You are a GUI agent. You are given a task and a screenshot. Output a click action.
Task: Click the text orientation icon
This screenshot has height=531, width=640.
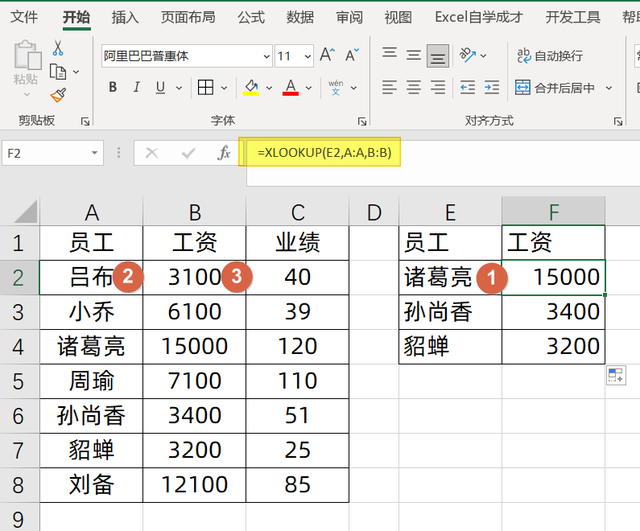[467, 55]
